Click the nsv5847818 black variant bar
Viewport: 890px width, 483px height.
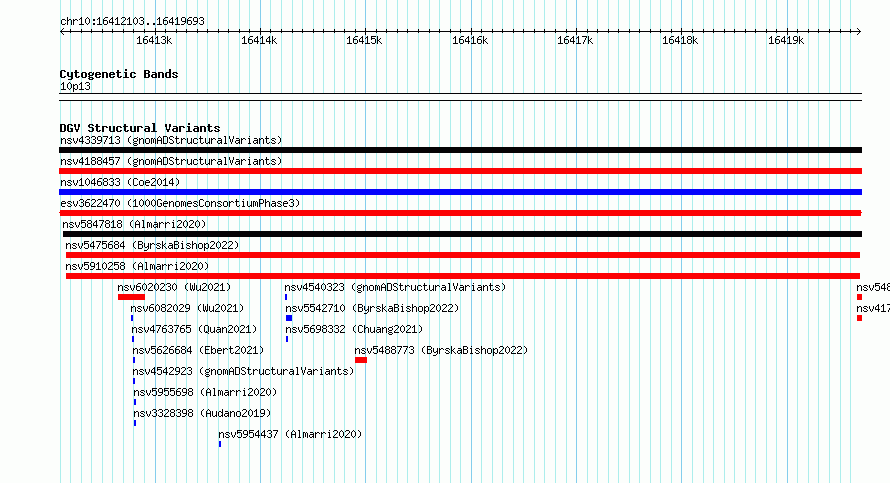[x=463, y=234]
